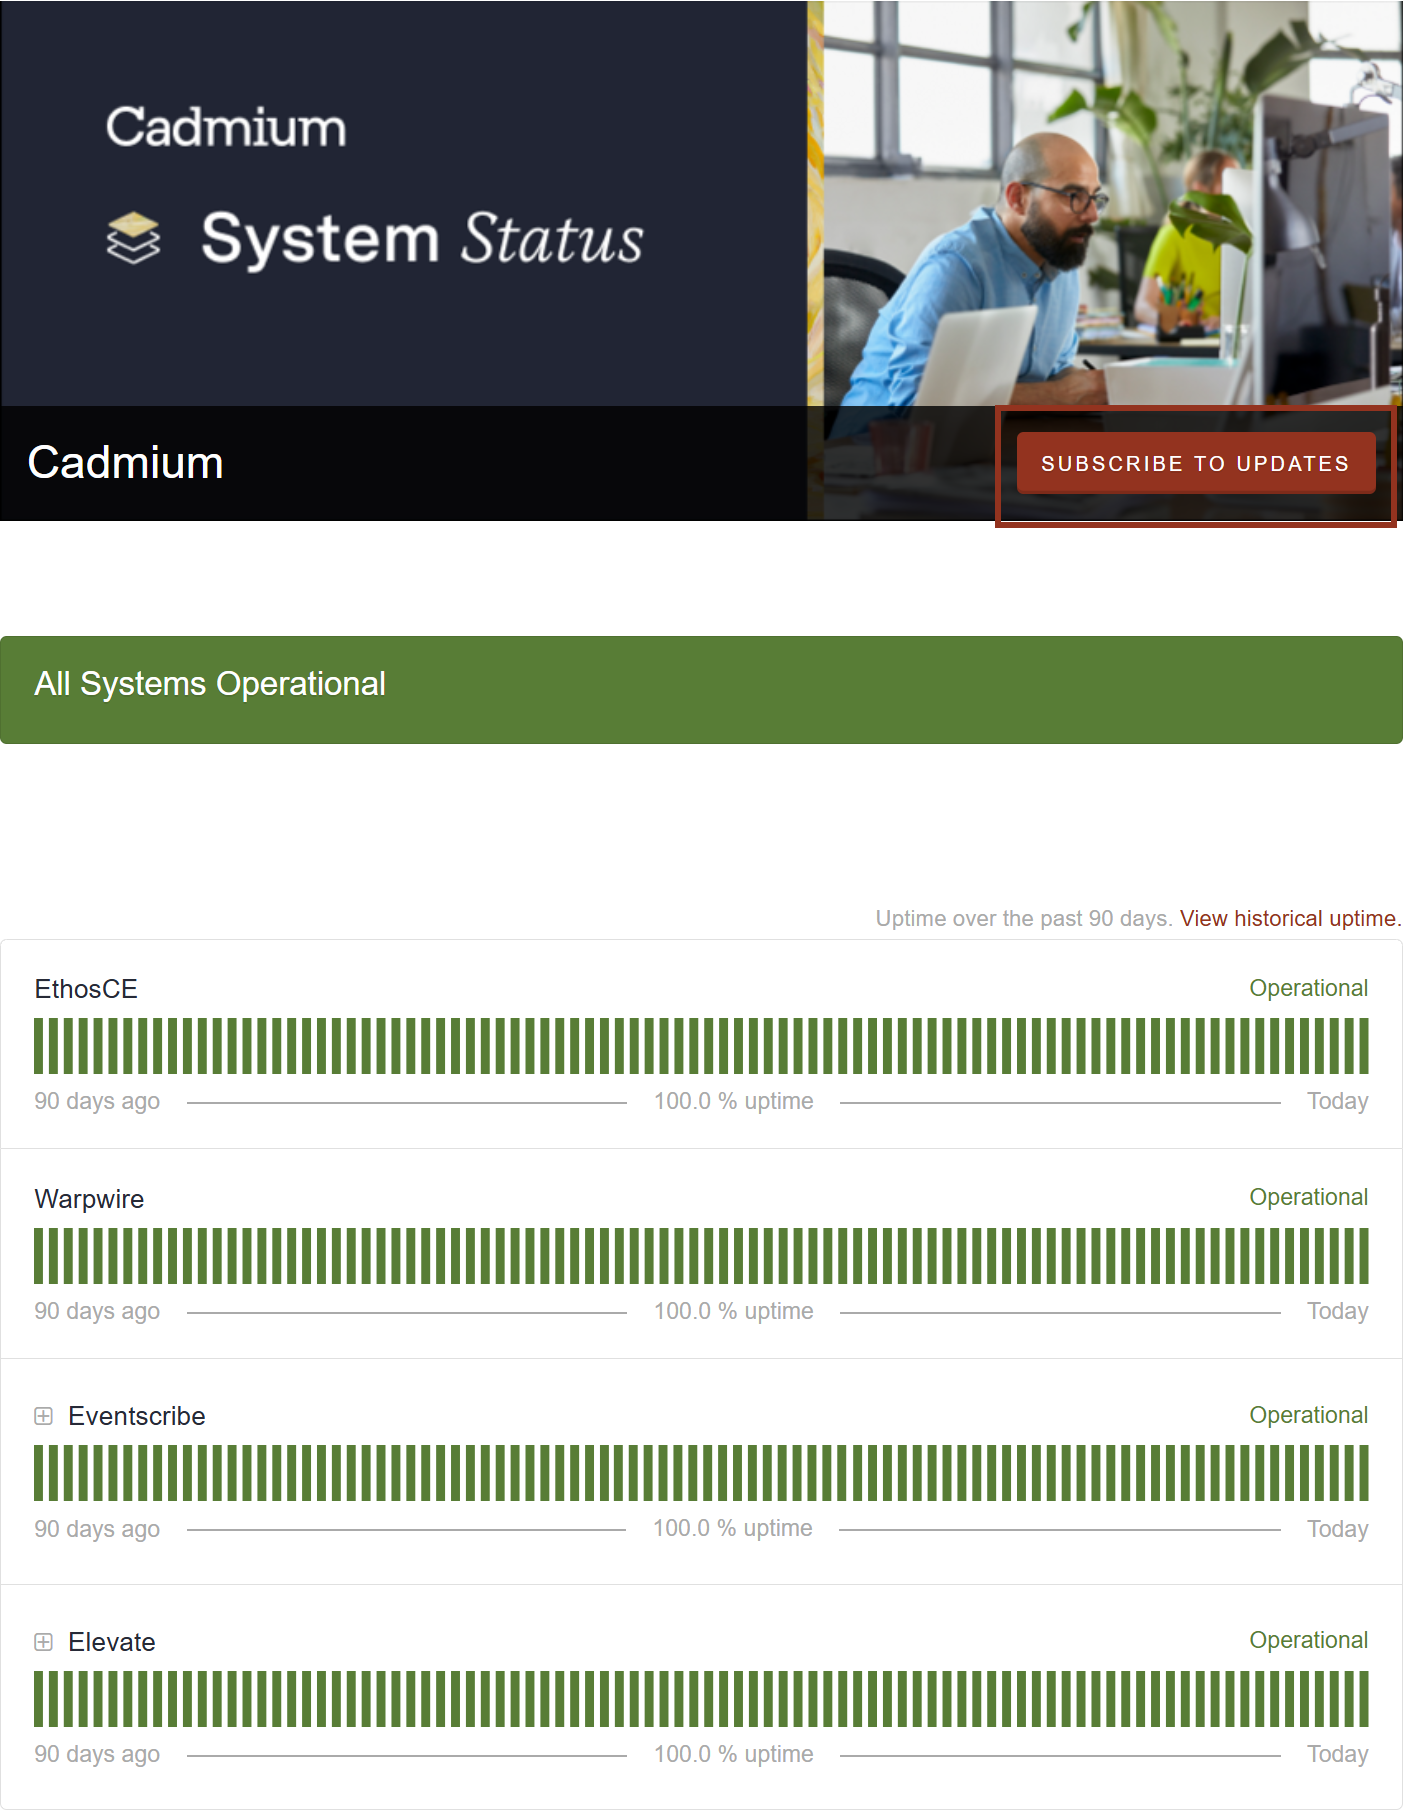
Task: Click the first day bar in Eventscribe uptime chart
Action: (x=39, y=1473)
